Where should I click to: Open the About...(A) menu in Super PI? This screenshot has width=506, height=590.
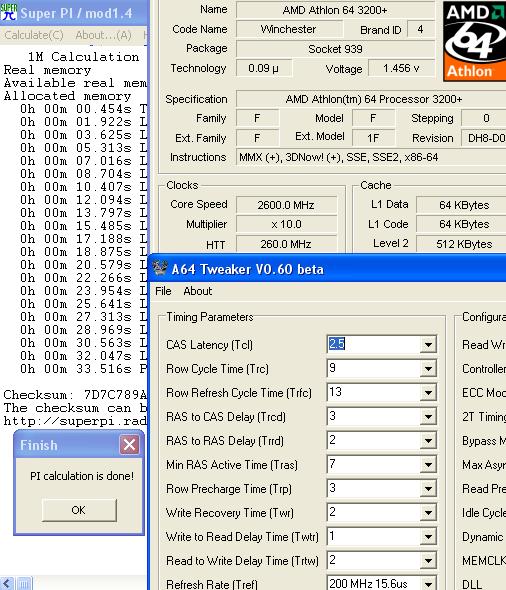click(x=103, y=35)
